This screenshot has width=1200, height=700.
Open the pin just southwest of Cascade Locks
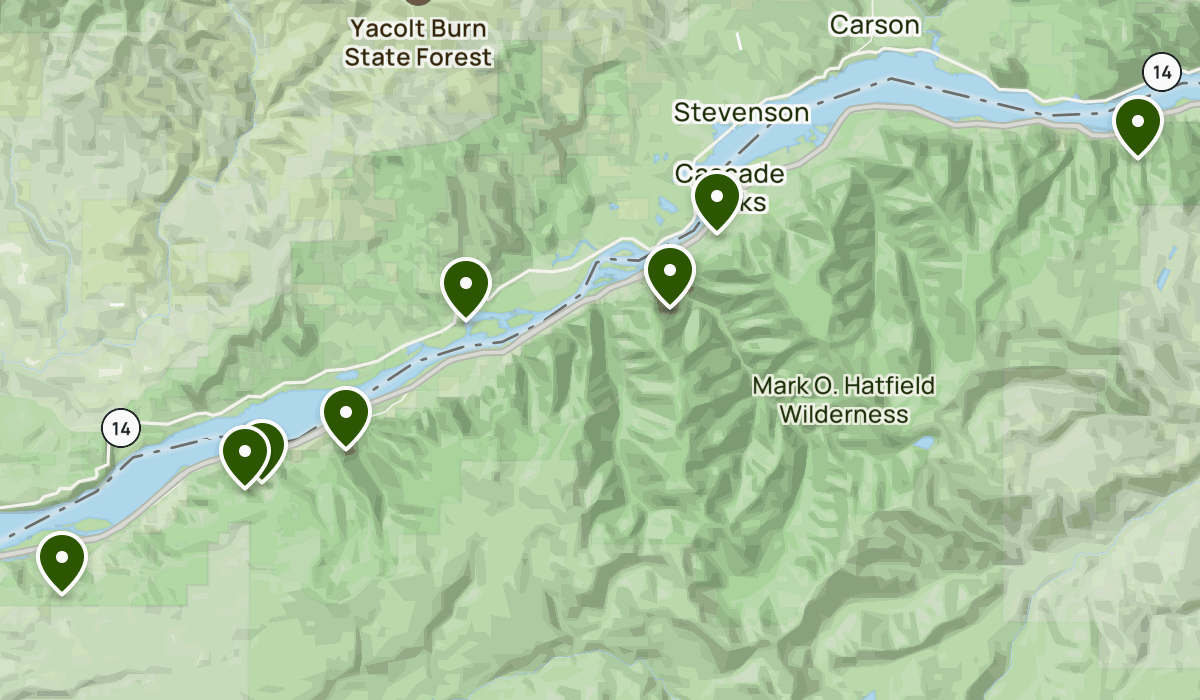point(670,274)
